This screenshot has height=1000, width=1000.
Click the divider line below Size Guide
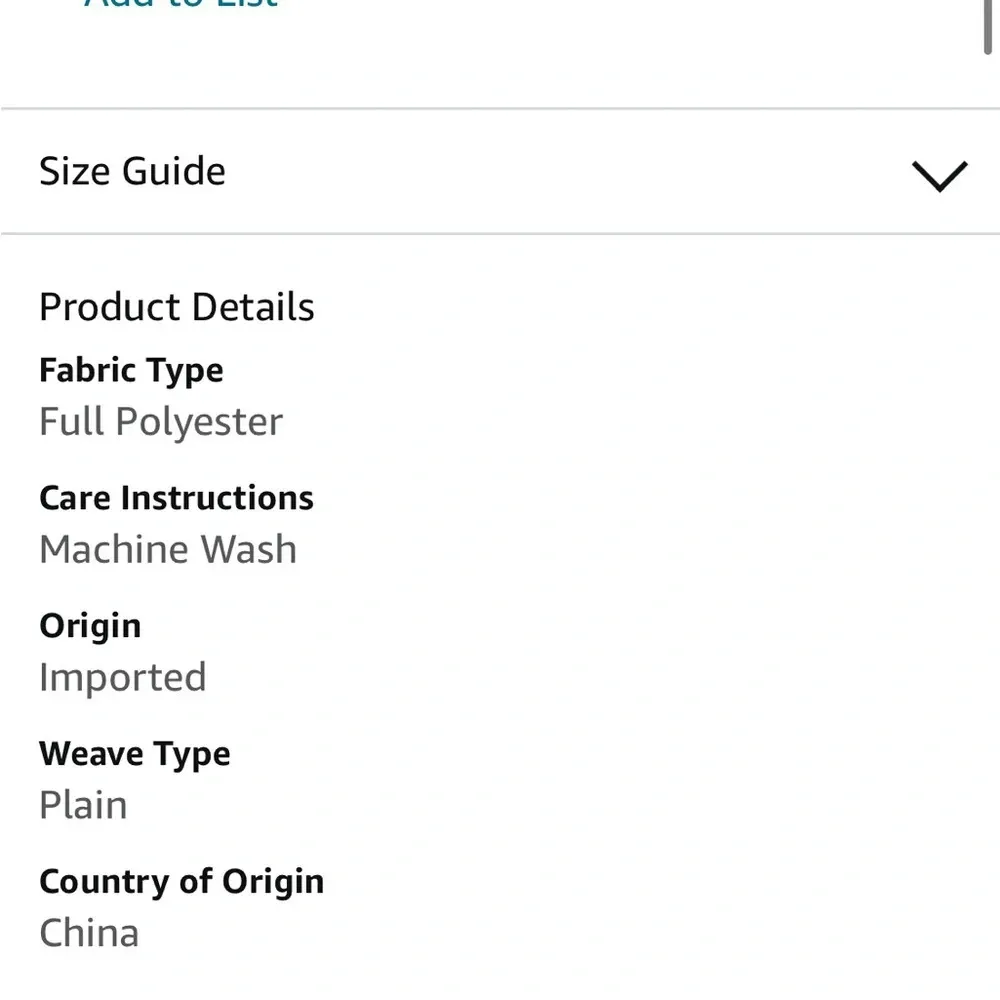tap(500, 234)
